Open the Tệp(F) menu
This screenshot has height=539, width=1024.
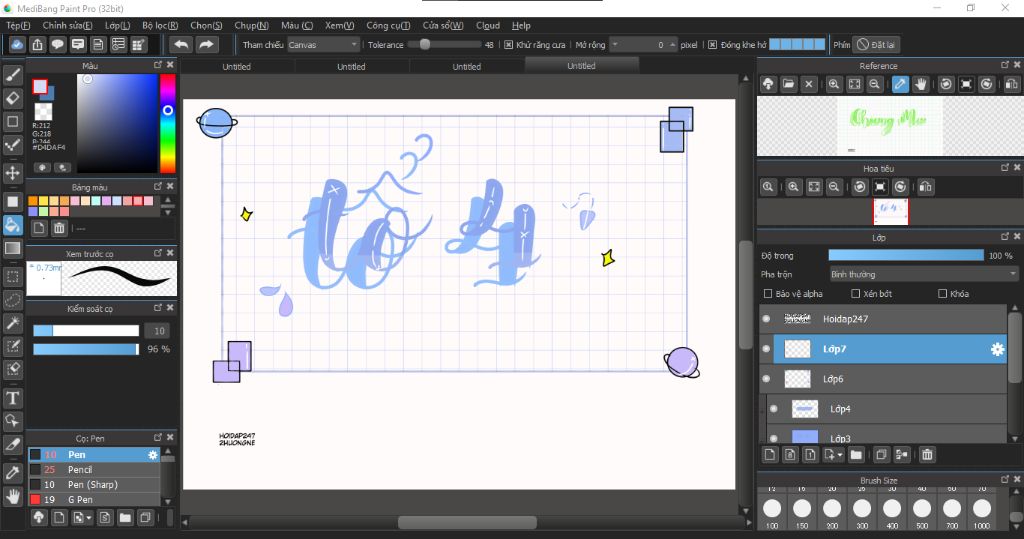coord(18,25)
